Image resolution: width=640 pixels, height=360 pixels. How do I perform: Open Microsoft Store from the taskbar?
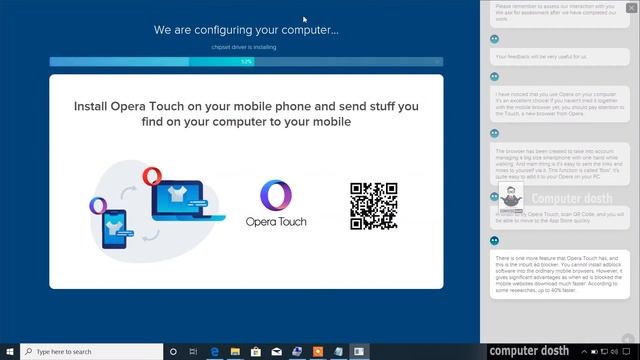click(256, 351)
